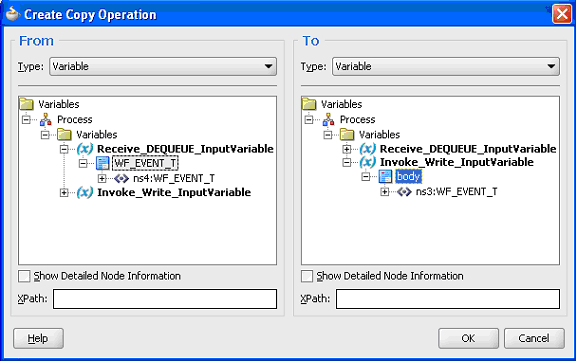This screenshot has height=361, width=576.
Task: Click Invoke_Write_InputVariable variable icon in From tree
Action: tap(85, 192)
